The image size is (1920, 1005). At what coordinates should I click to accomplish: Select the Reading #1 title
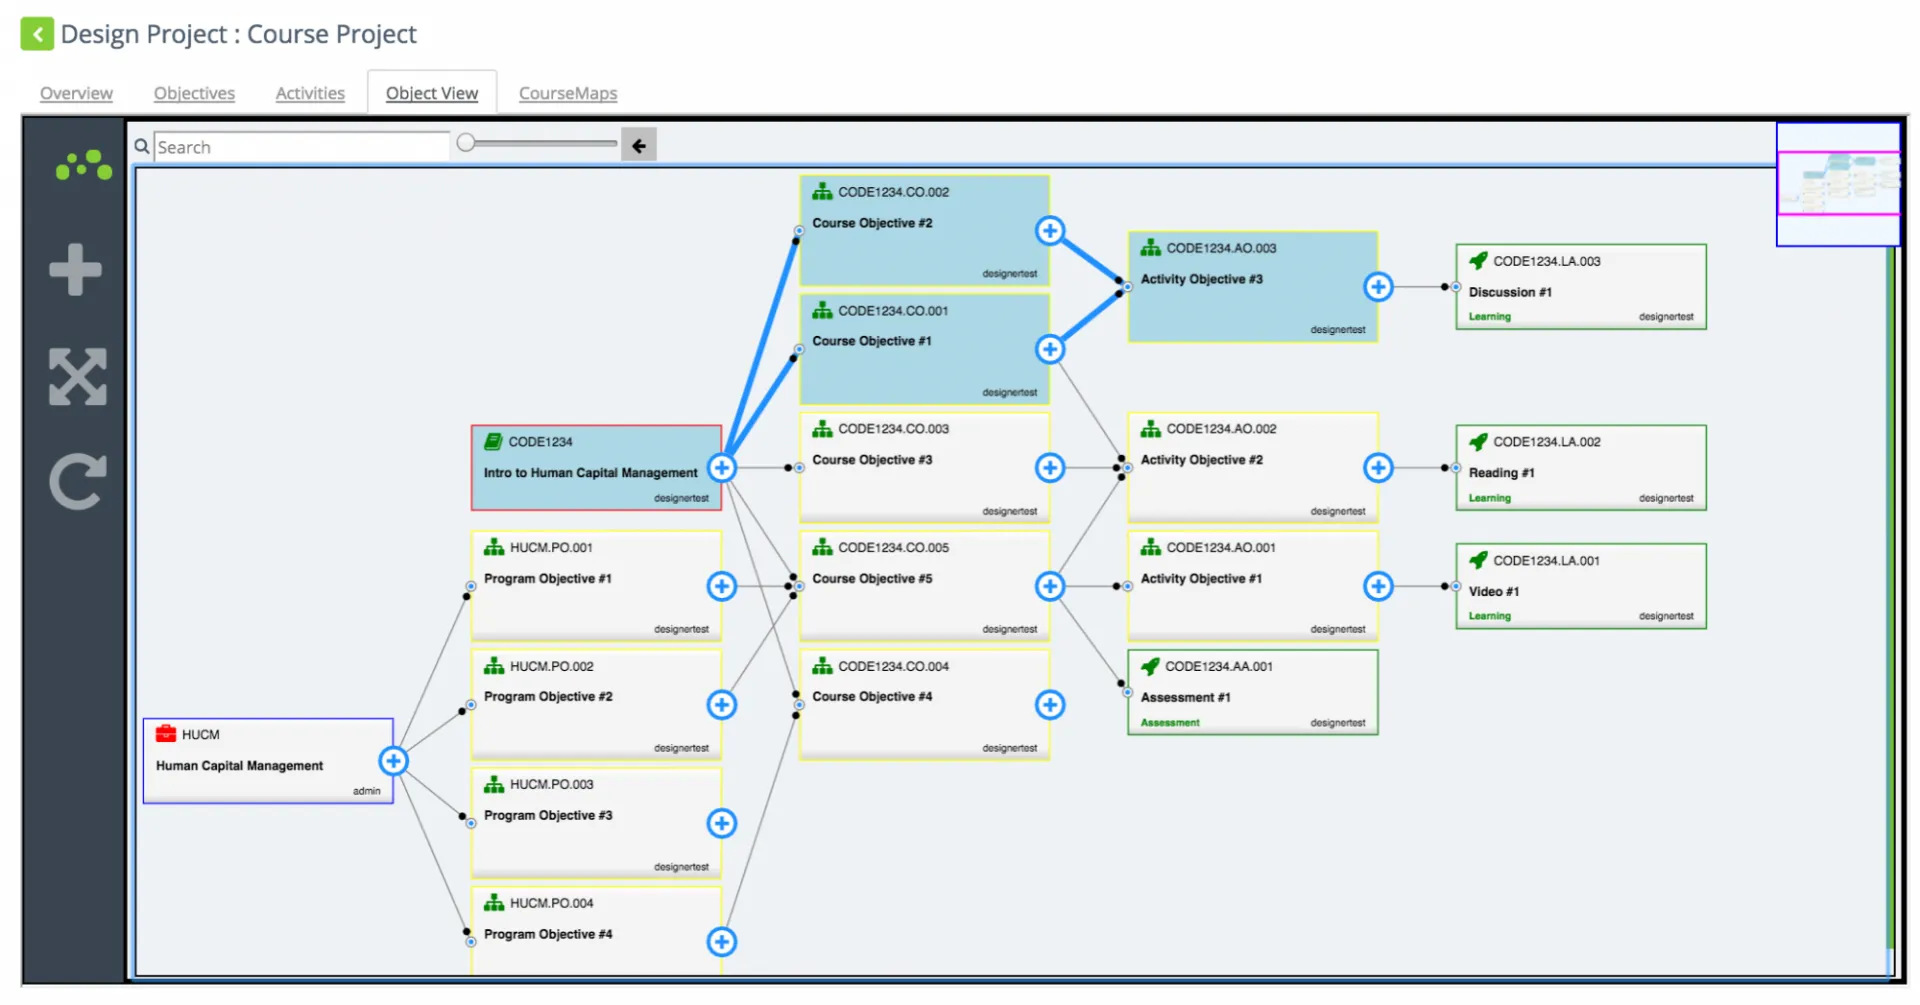coord(1501,473)
